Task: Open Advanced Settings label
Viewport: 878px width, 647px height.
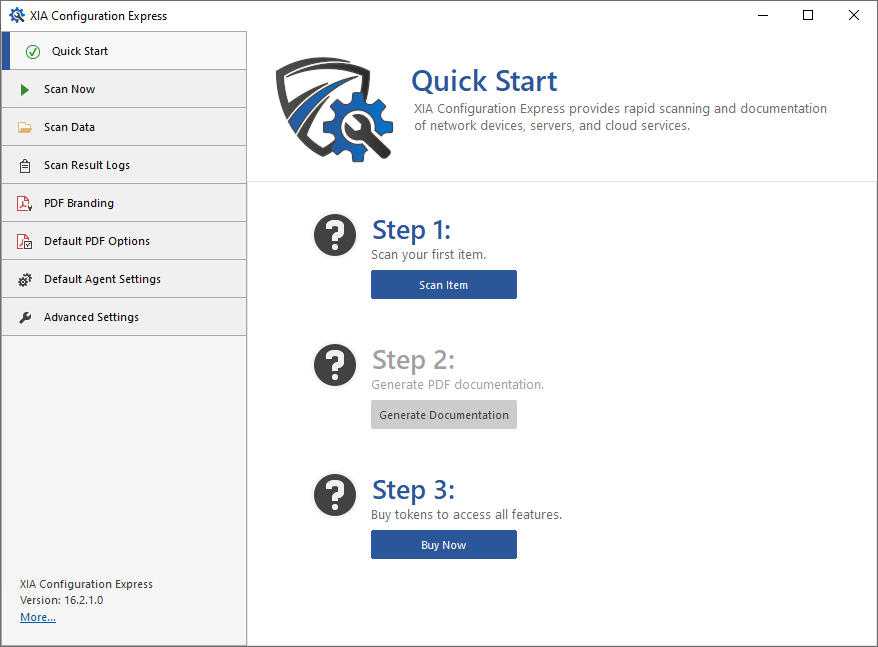Action: coord(91,317)
